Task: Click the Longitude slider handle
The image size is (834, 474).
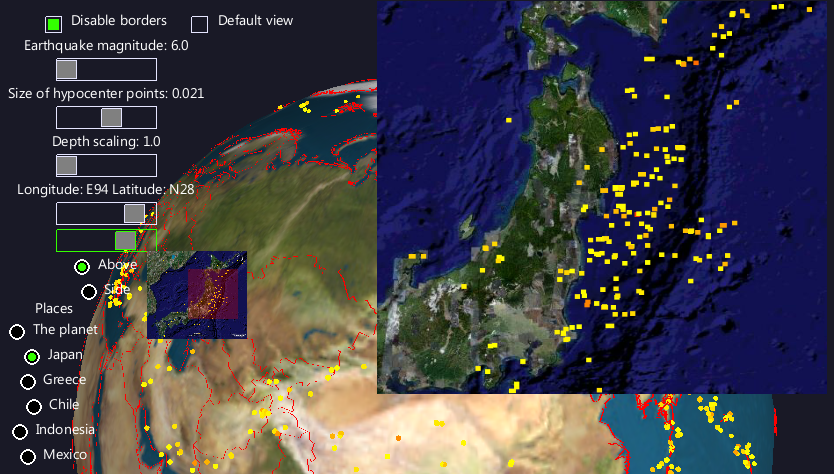Action: (135, 213)
